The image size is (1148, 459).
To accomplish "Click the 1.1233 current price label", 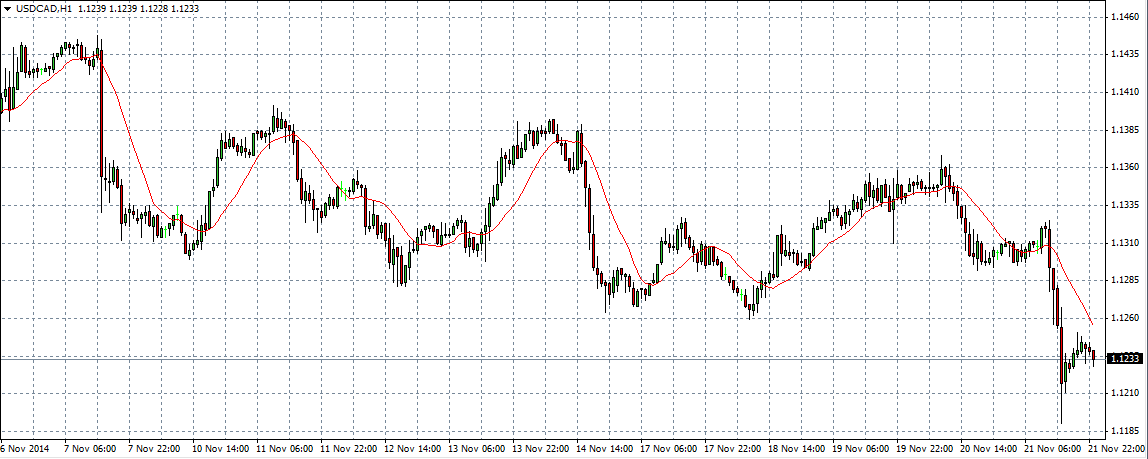I will (x=1124, y=359).
